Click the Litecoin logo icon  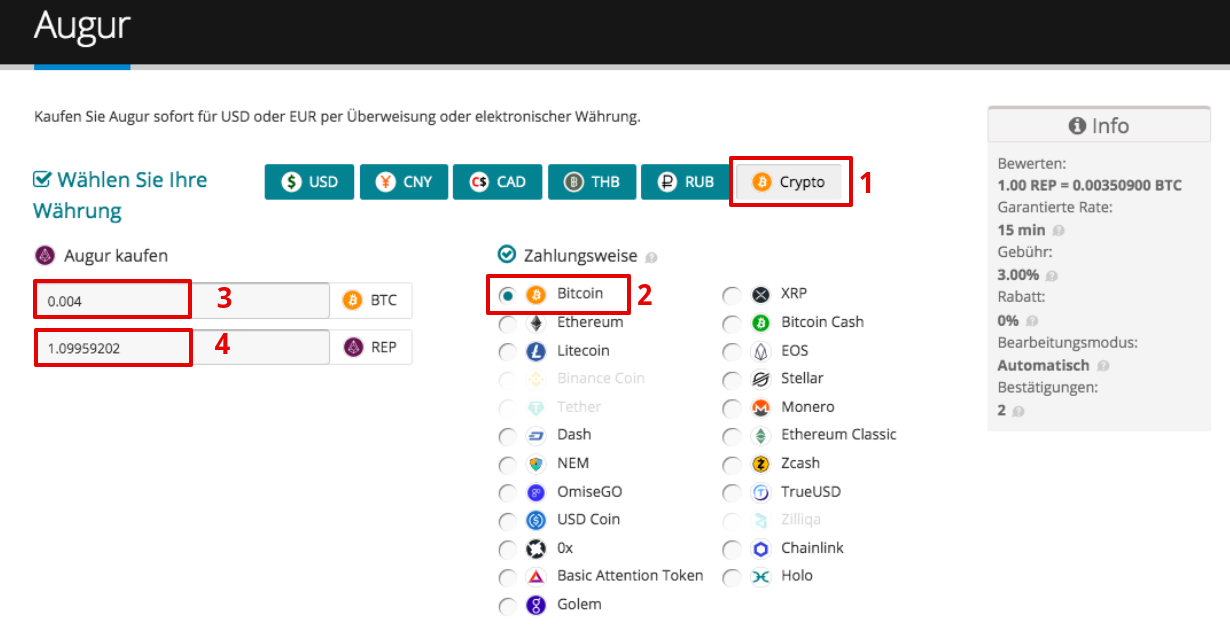tap(536, 352)
